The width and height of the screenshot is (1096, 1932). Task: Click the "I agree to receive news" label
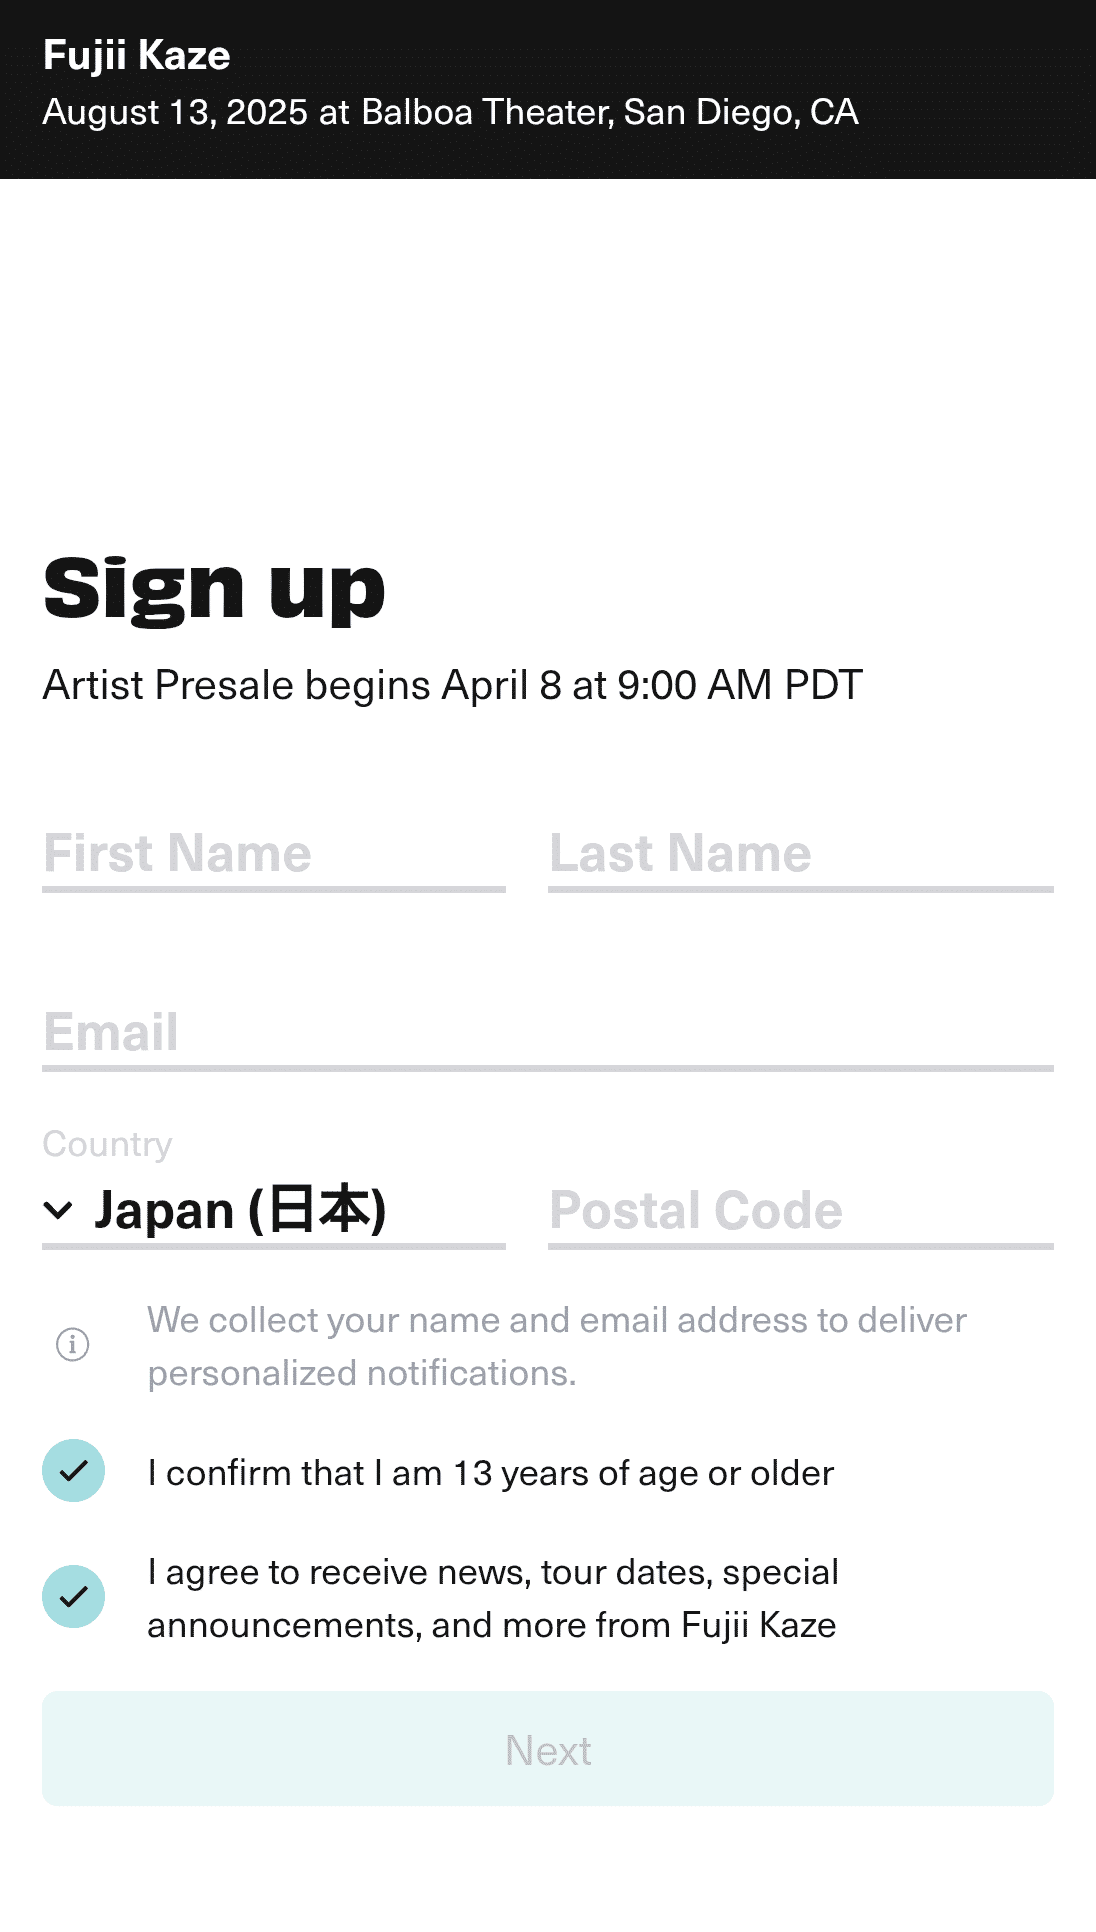(492, 1598)
